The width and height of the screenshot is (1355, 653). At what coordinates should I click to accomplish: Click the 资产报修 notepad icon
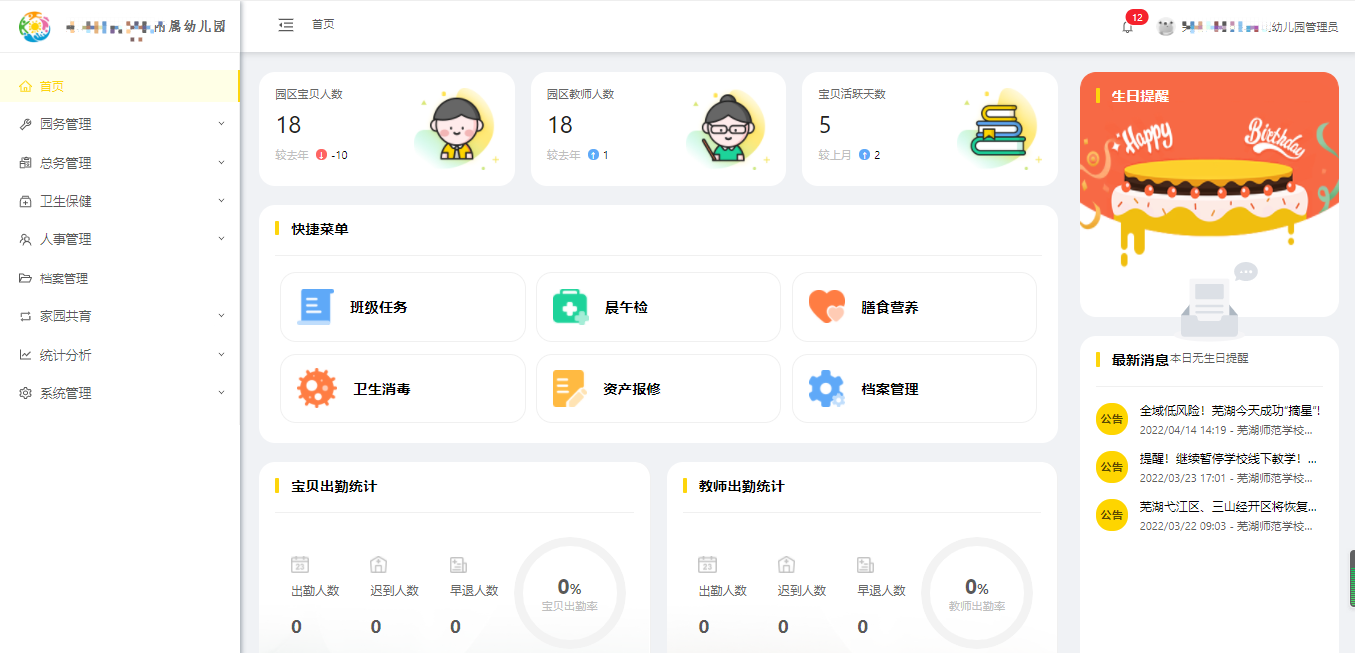tap(570, 388)
